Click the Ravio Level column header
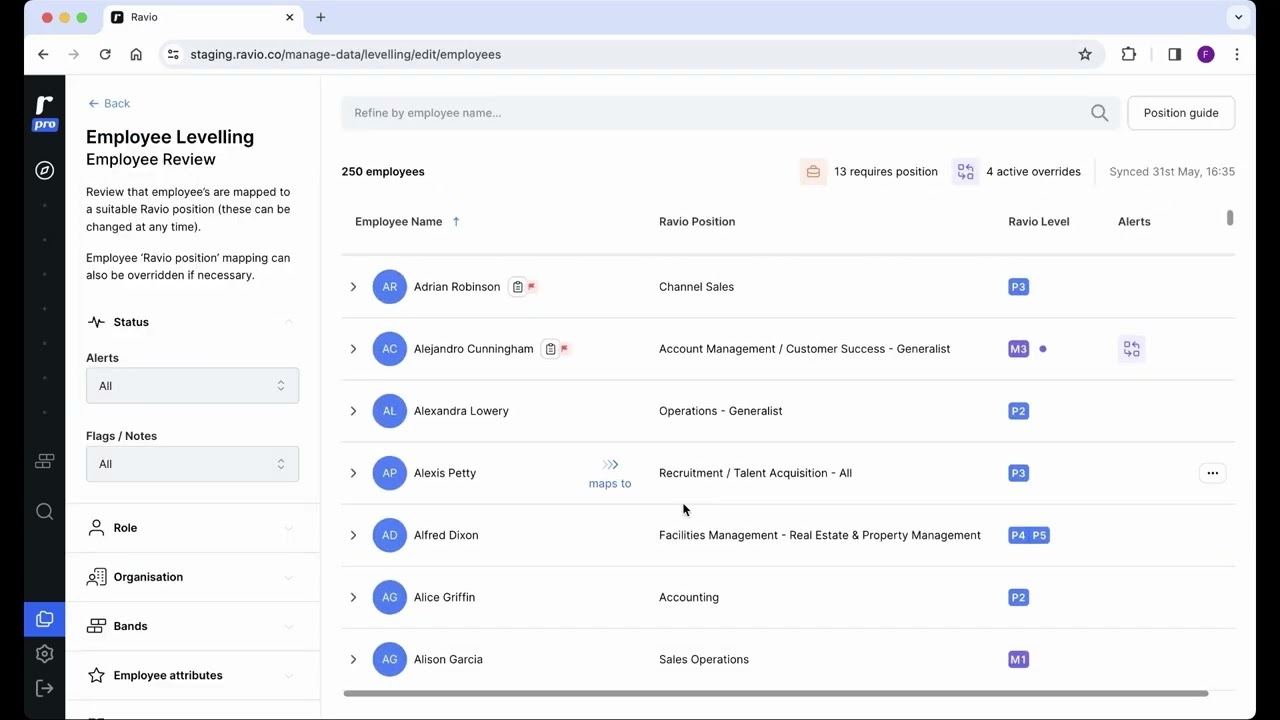 point(1039,222)
